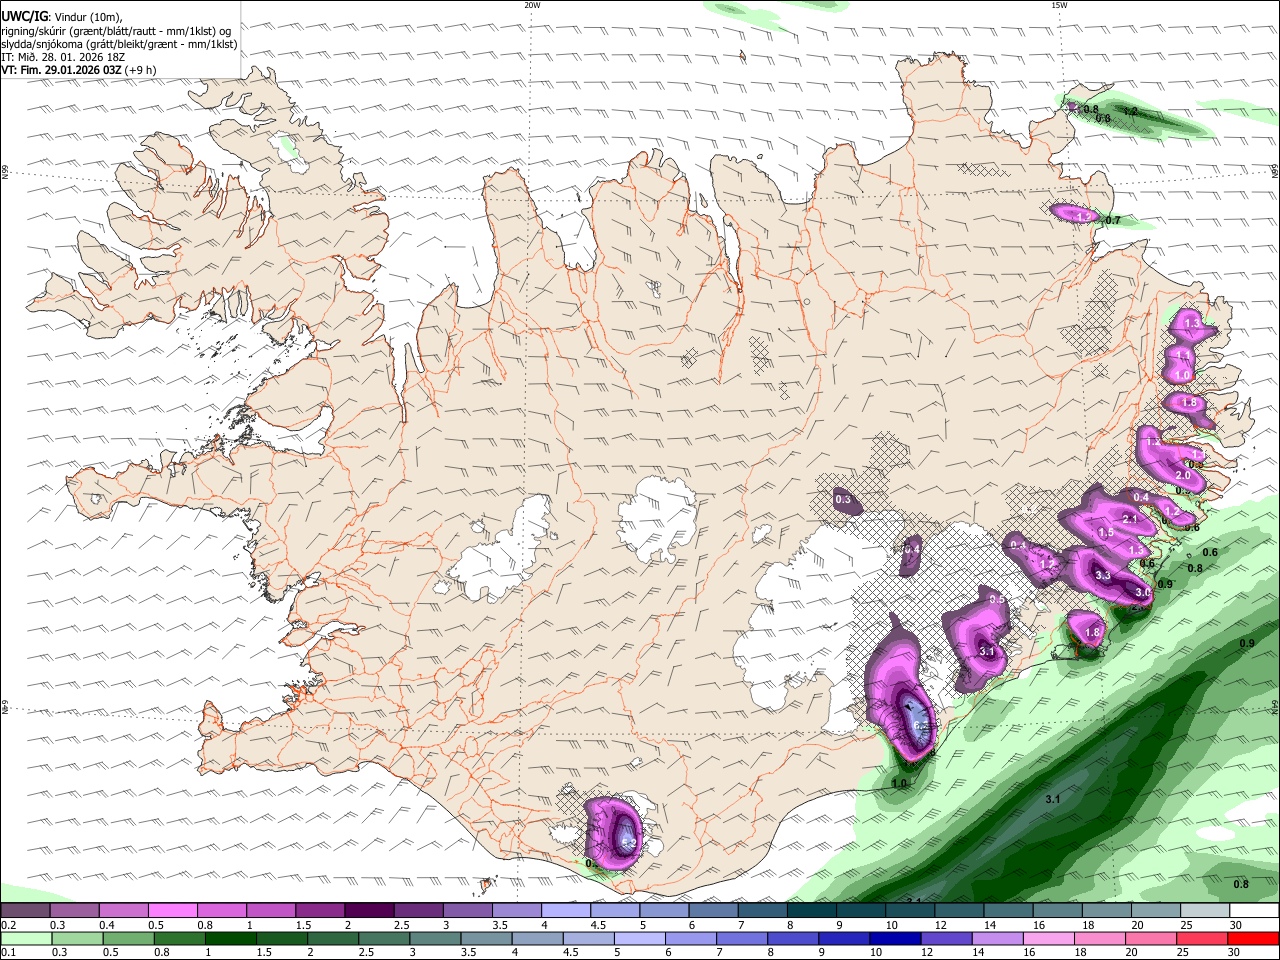Click the 0.7 value near the northeast coast
Screen dimensions: 1280x960
[1113, 220]
